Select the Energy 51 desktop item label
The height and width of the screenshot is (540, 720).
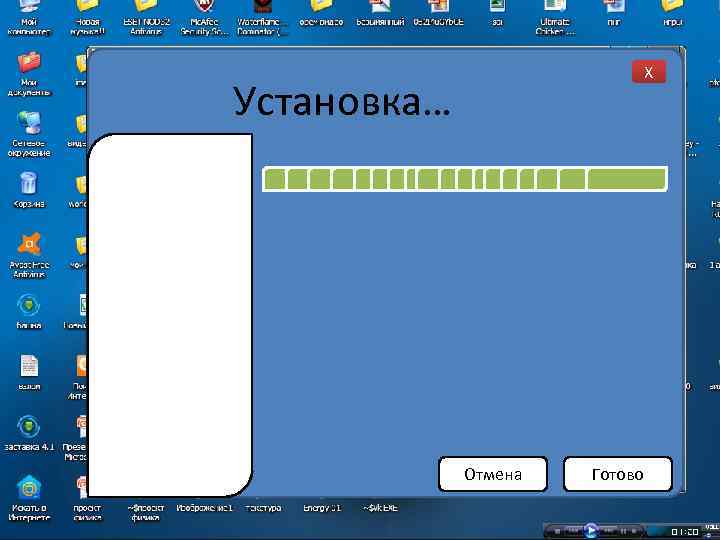click(x=322, y=508)
